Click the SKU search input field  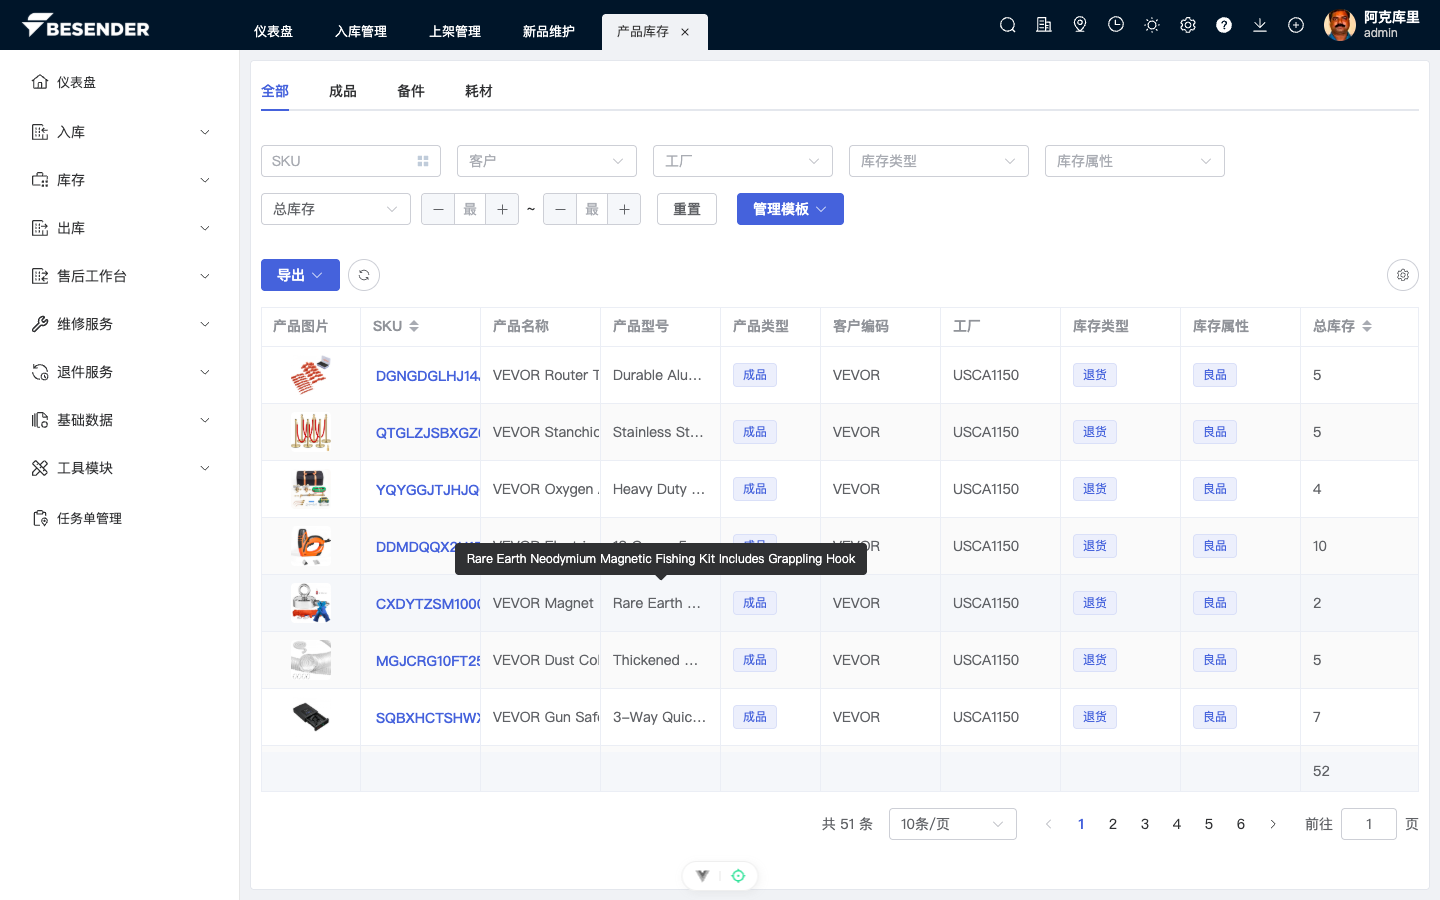coord(351,161)
